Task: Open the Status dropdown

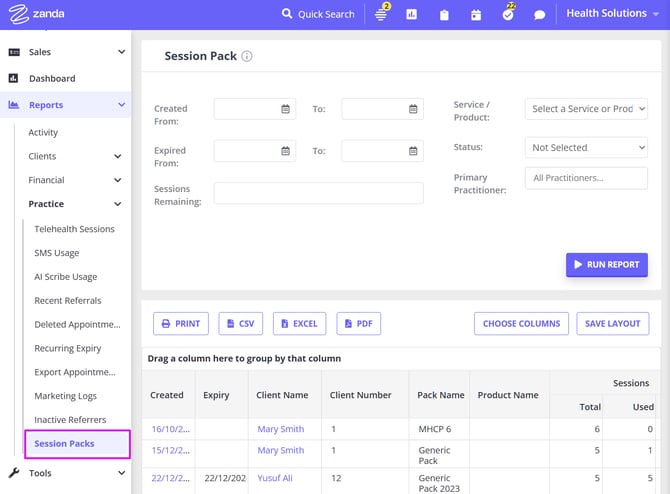Action: coord(586,148)
